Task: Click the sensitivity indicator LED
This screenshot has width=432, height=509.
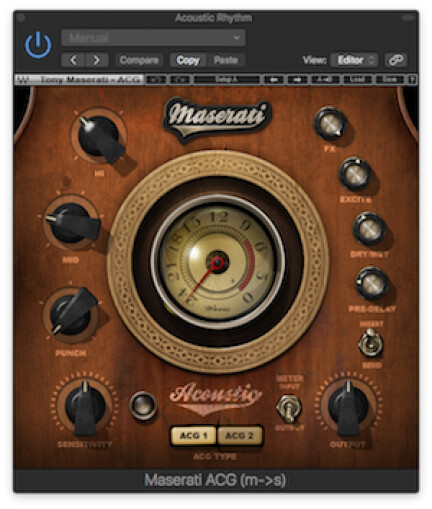Action: point(143,406)
